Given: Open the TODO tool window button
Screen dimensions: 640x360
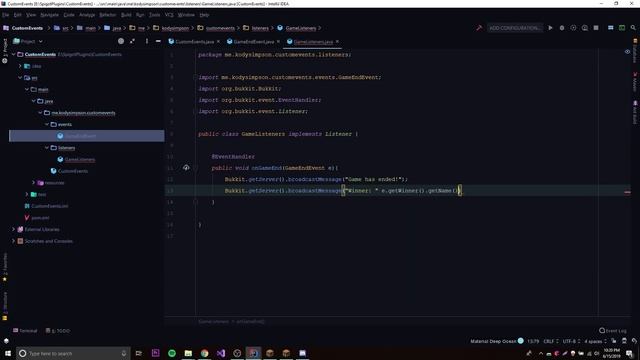Looking at the screenshot, I should pos(58,331).
